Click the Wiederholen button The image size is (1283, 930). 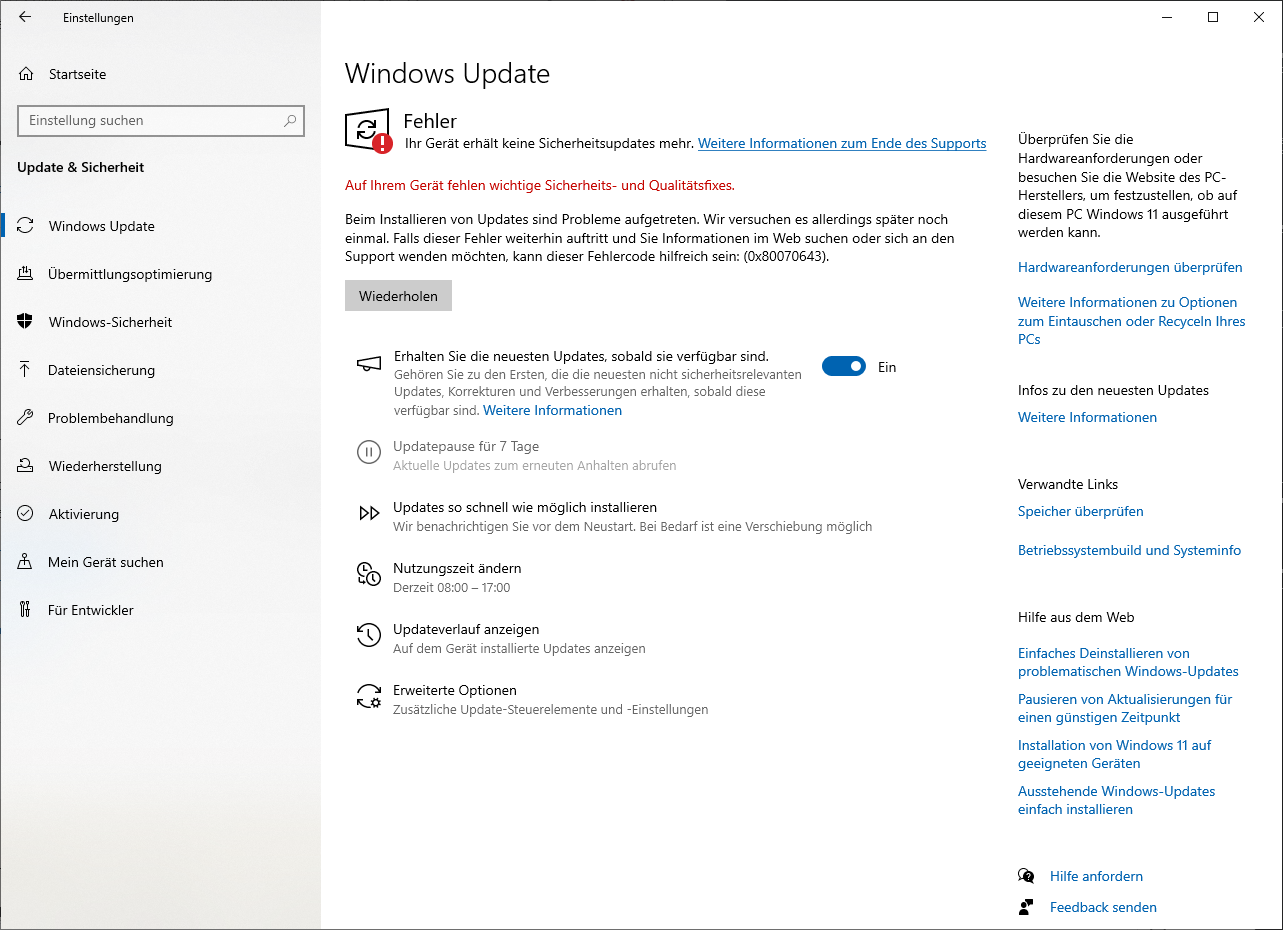pyautogui.click(x=398, y=296)
